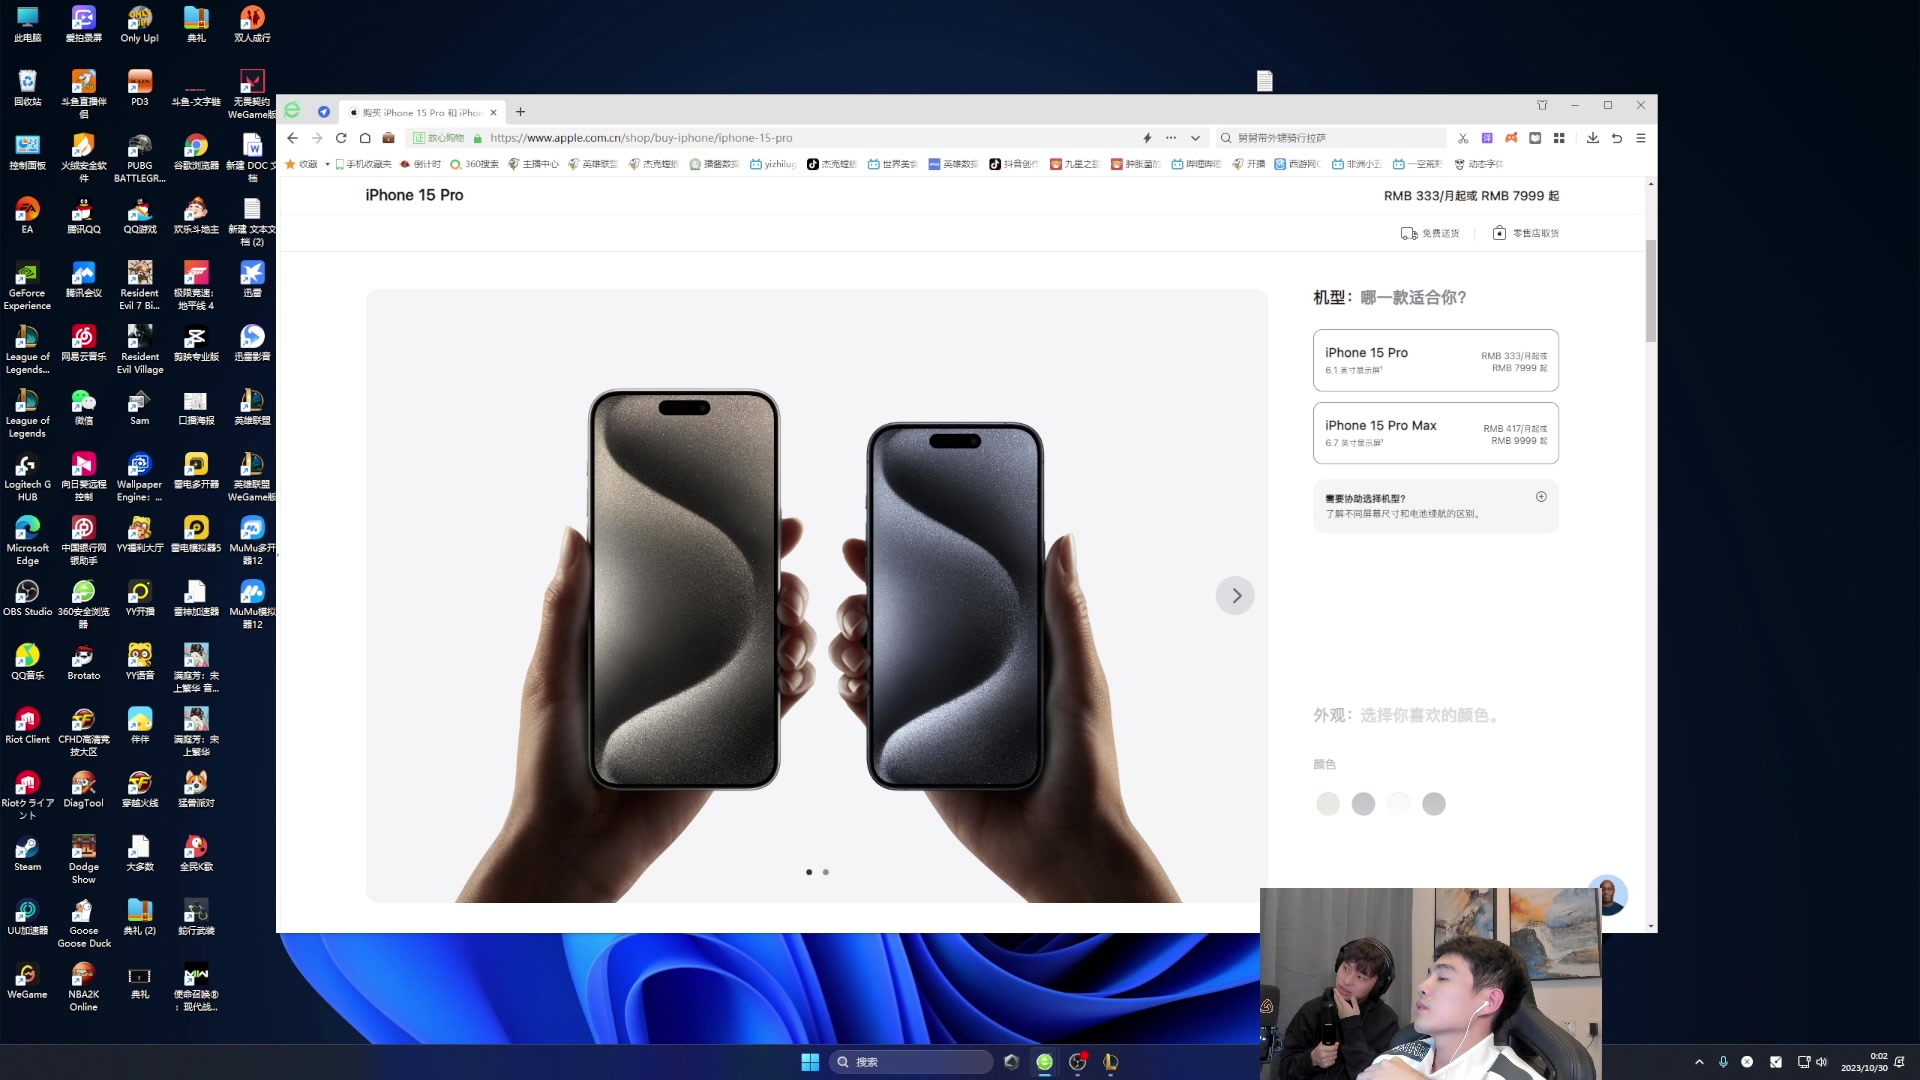This screenshot has width=1920, height=1080.
Task: Click the taskbar 搜索 search box
Action: 910,1062
